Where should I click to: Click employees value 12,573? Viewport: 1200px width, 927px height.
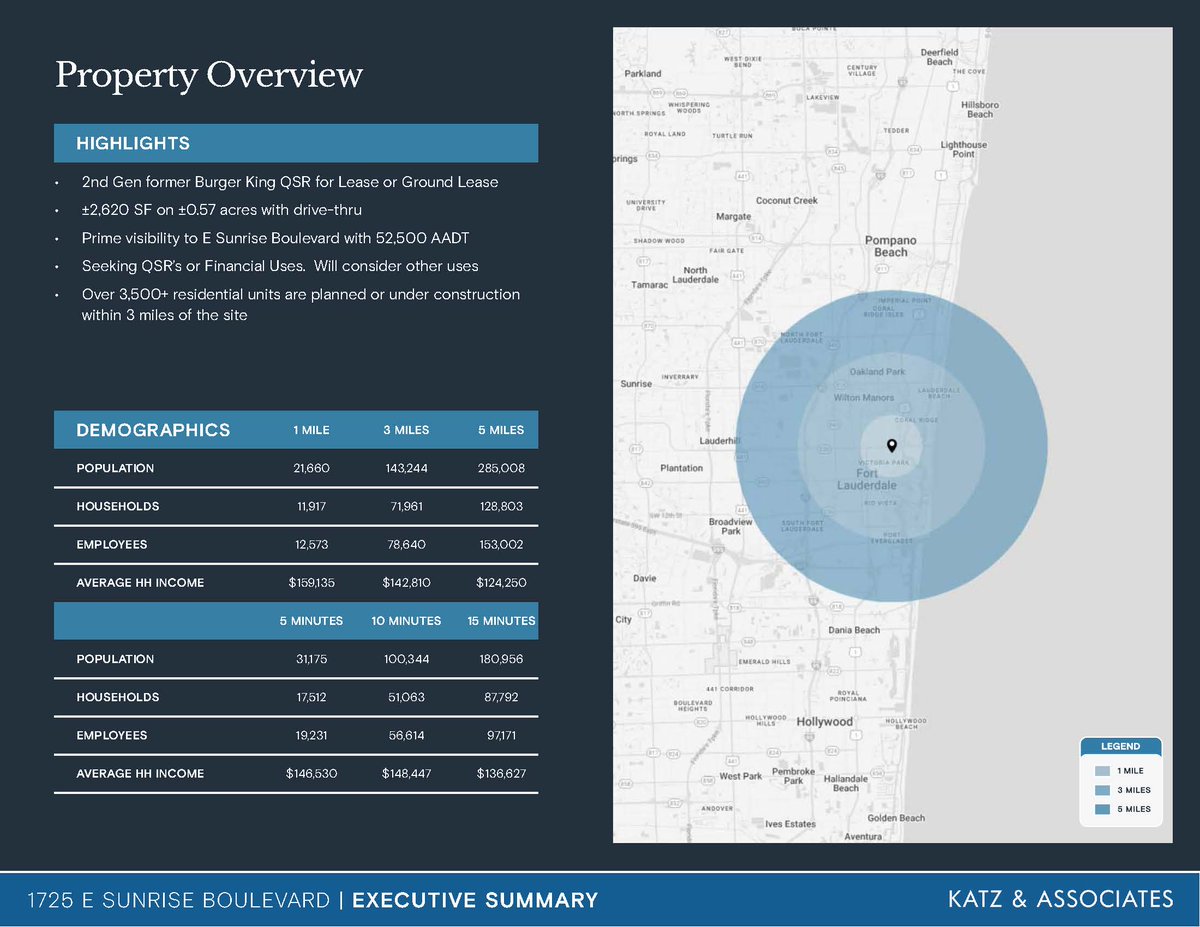(x=311, y=544)
